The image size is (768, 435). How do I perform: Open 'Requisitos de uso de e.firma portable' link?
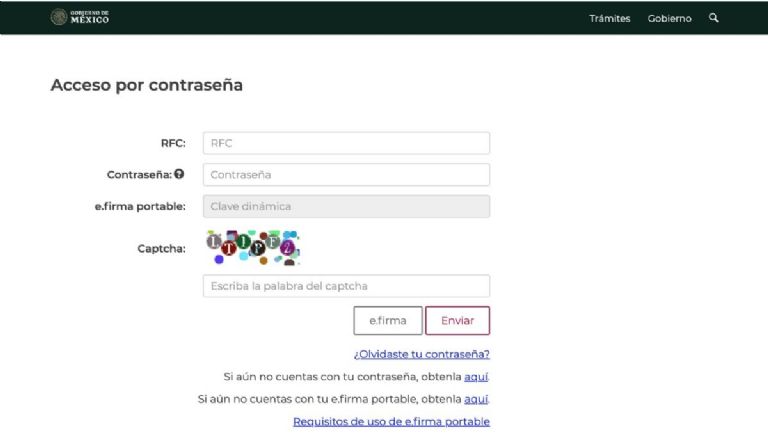click(391, 422)
